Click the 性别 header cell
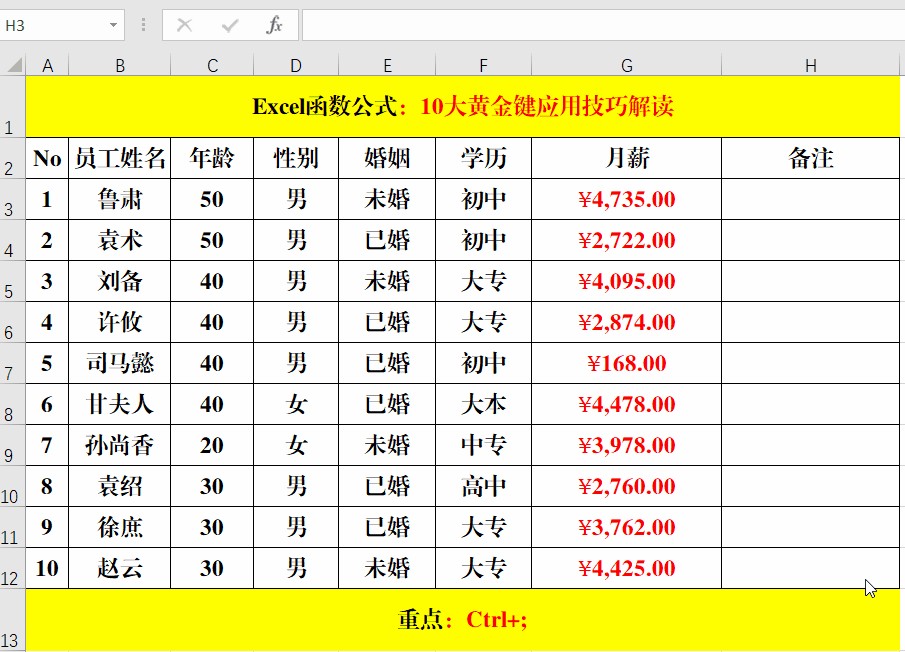Image resolution: width=905 pixels, height=652 pixels. tap(296, 158)
